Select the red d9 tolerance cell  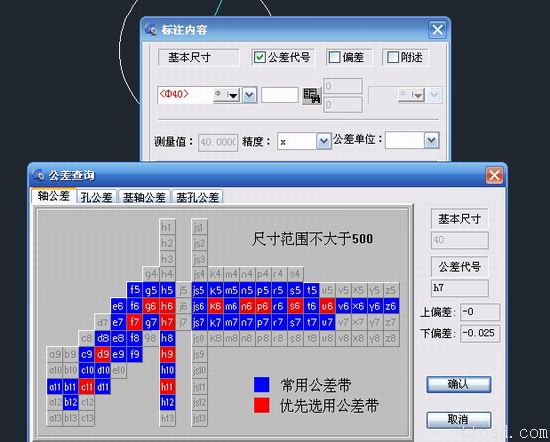click(x=103, y=354)
